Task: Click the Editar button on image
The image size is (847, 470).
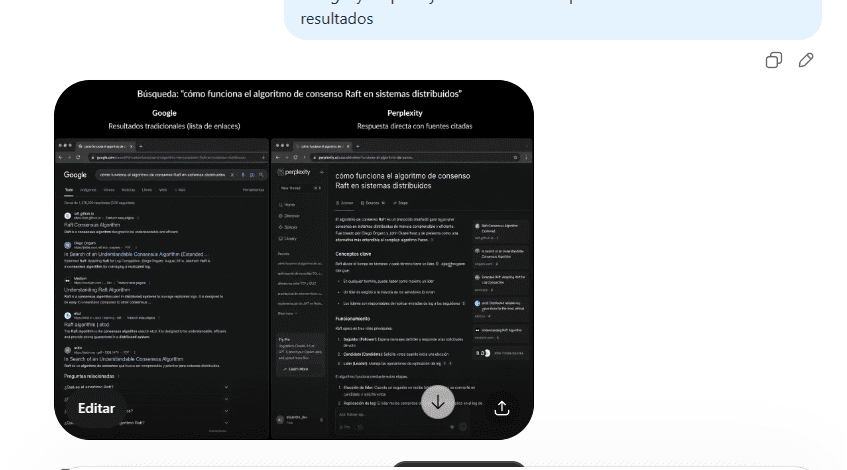Action: point(96,408)
